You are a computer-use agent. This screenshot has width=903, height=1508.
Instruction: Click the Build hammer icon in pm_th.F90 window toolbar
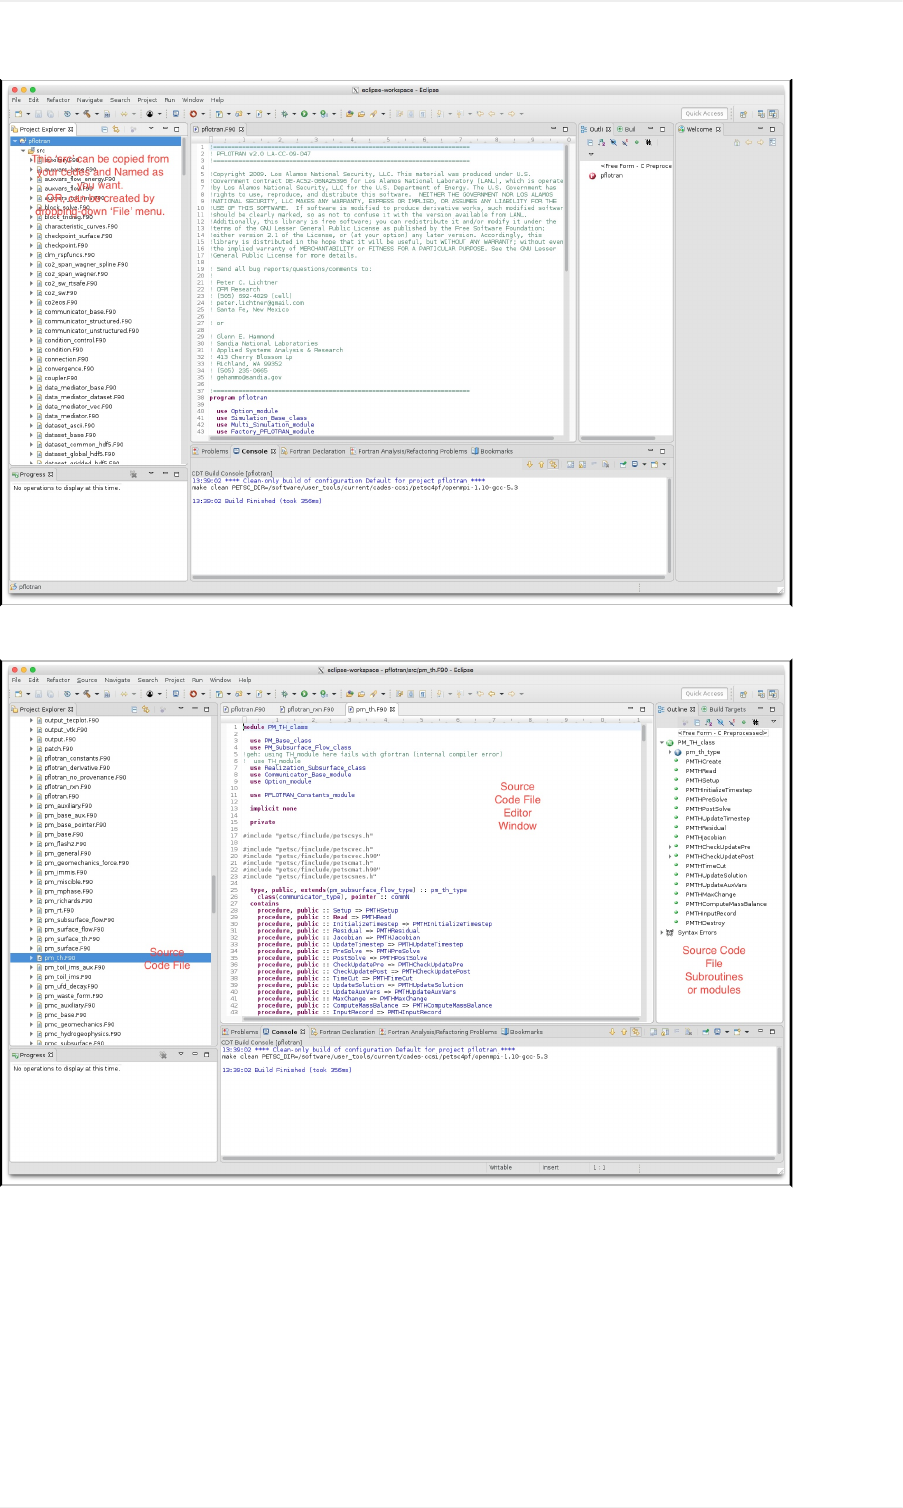pos(87,693)
